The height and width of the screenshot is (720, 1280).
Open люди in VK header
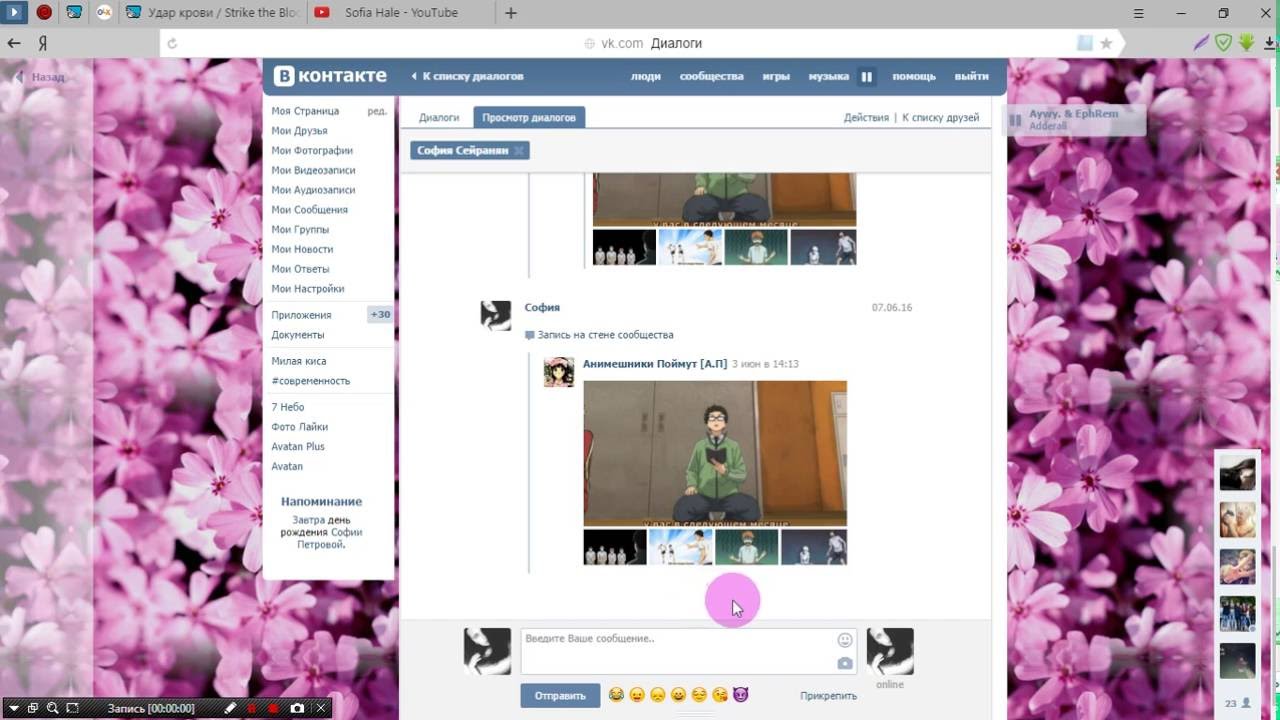[645, 76]
